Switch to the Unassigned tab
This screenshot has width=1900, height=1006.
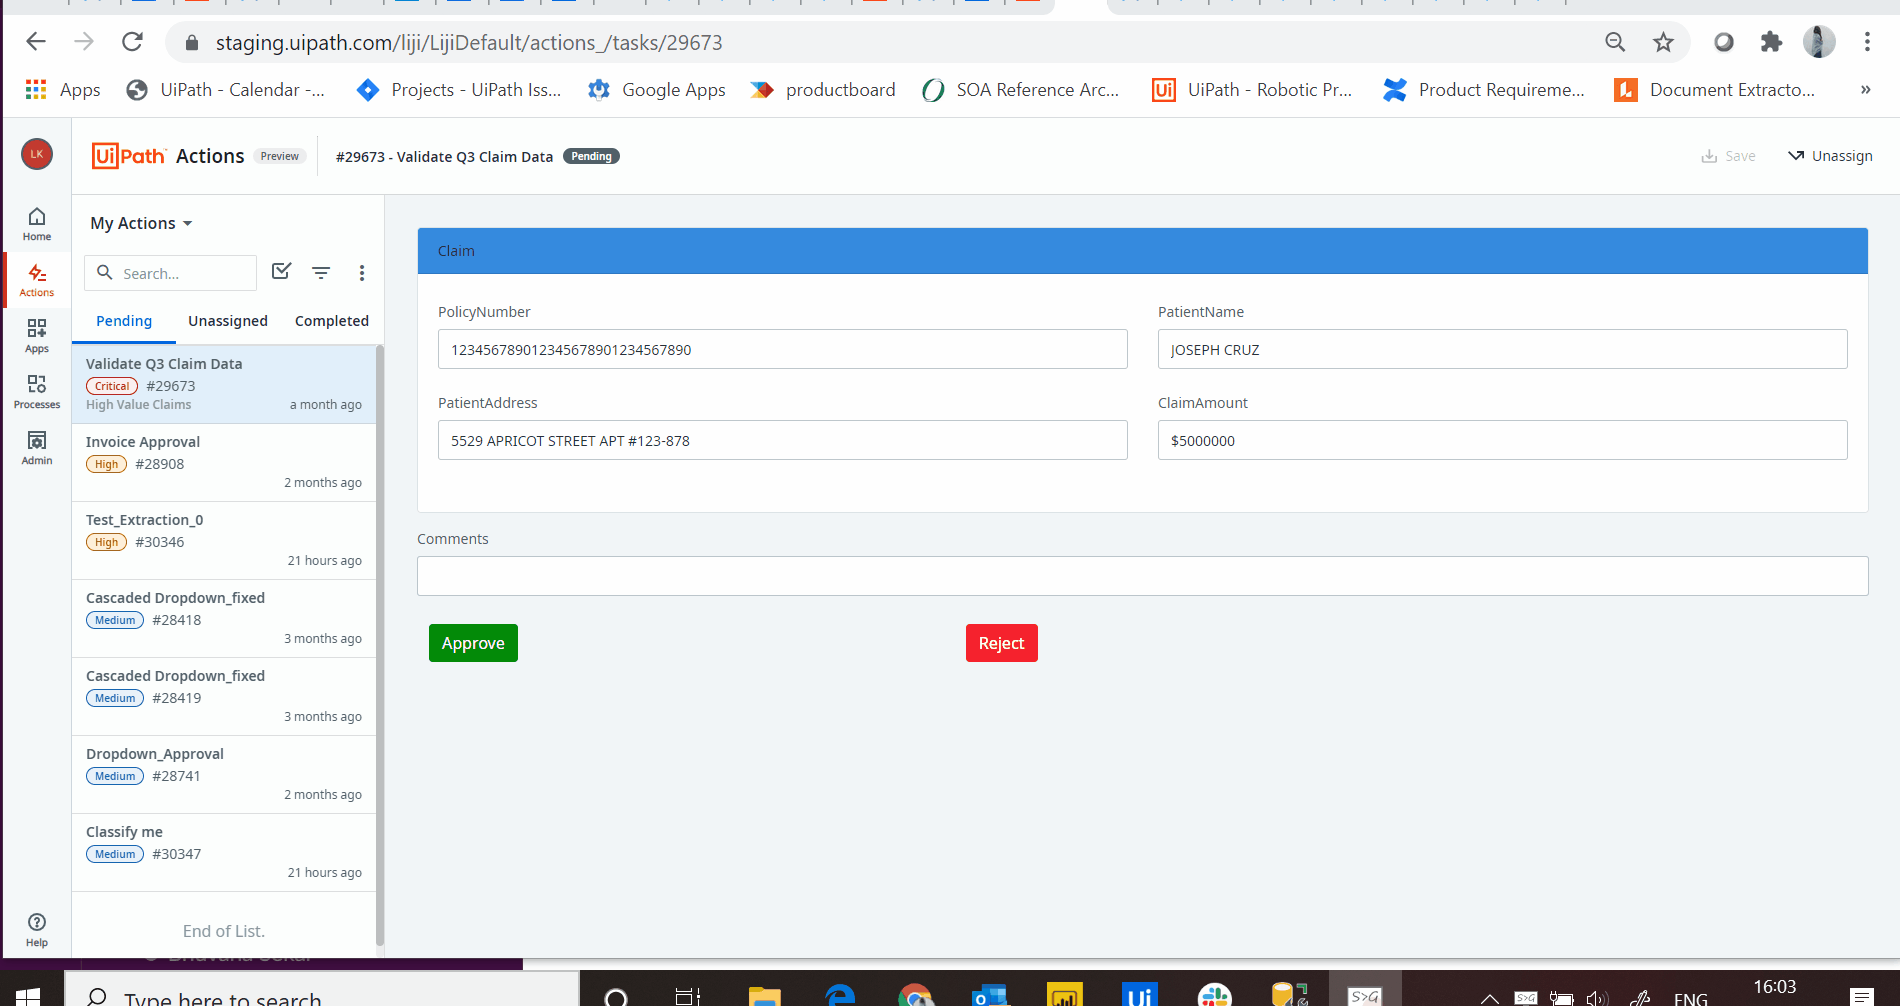coord(228,321)
